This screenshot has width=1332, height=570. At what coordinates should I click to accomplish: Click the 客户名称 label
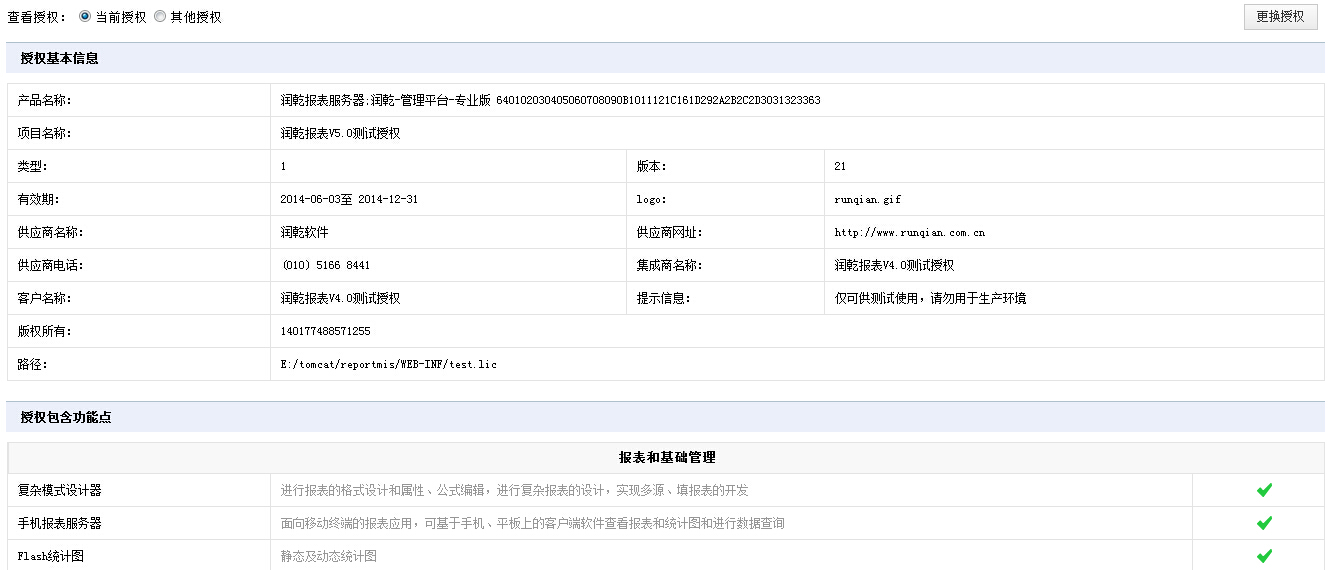pyautogui.click(x=45, y=299)
